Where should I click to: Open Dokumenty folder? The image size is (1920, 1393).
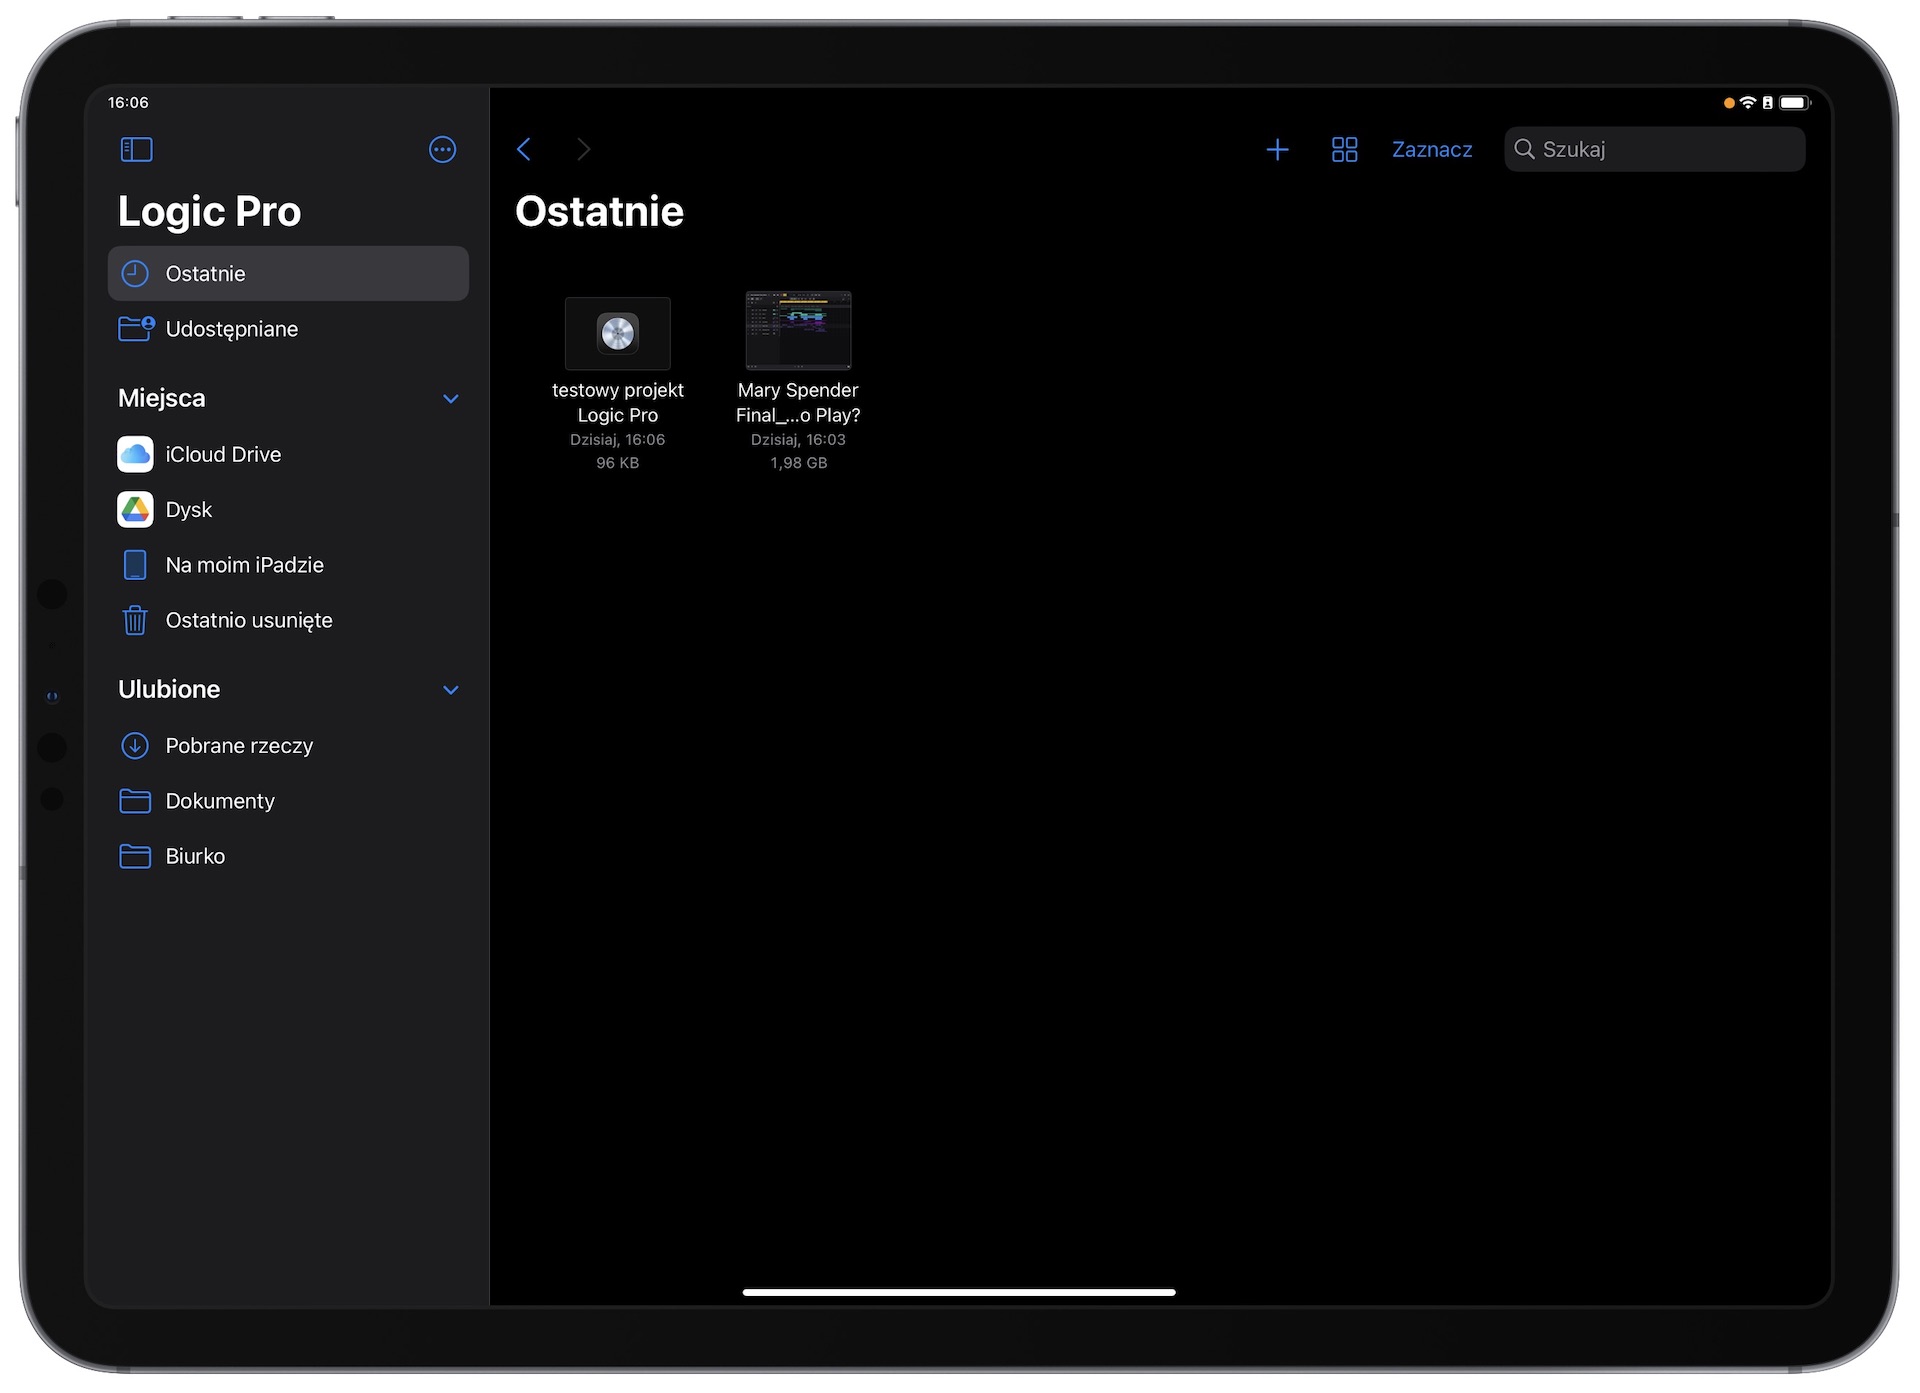coord(288,801)
